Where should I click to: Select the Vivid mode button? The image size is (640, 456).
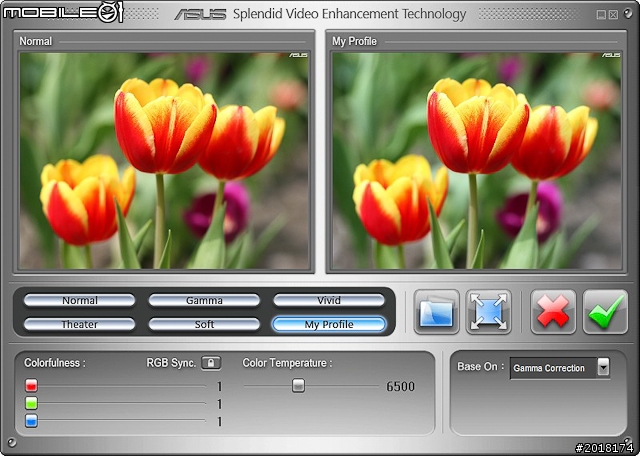click(329, 300)
